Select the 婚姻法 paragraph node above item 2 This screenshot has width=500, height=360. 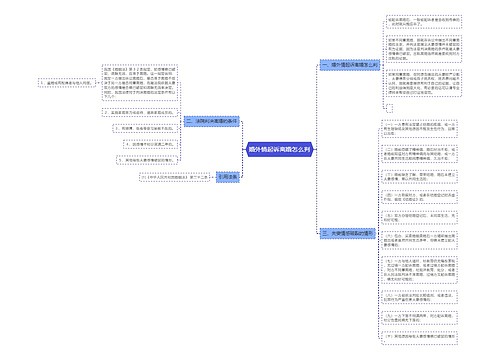pyautogui.click(x=140, y=83)
